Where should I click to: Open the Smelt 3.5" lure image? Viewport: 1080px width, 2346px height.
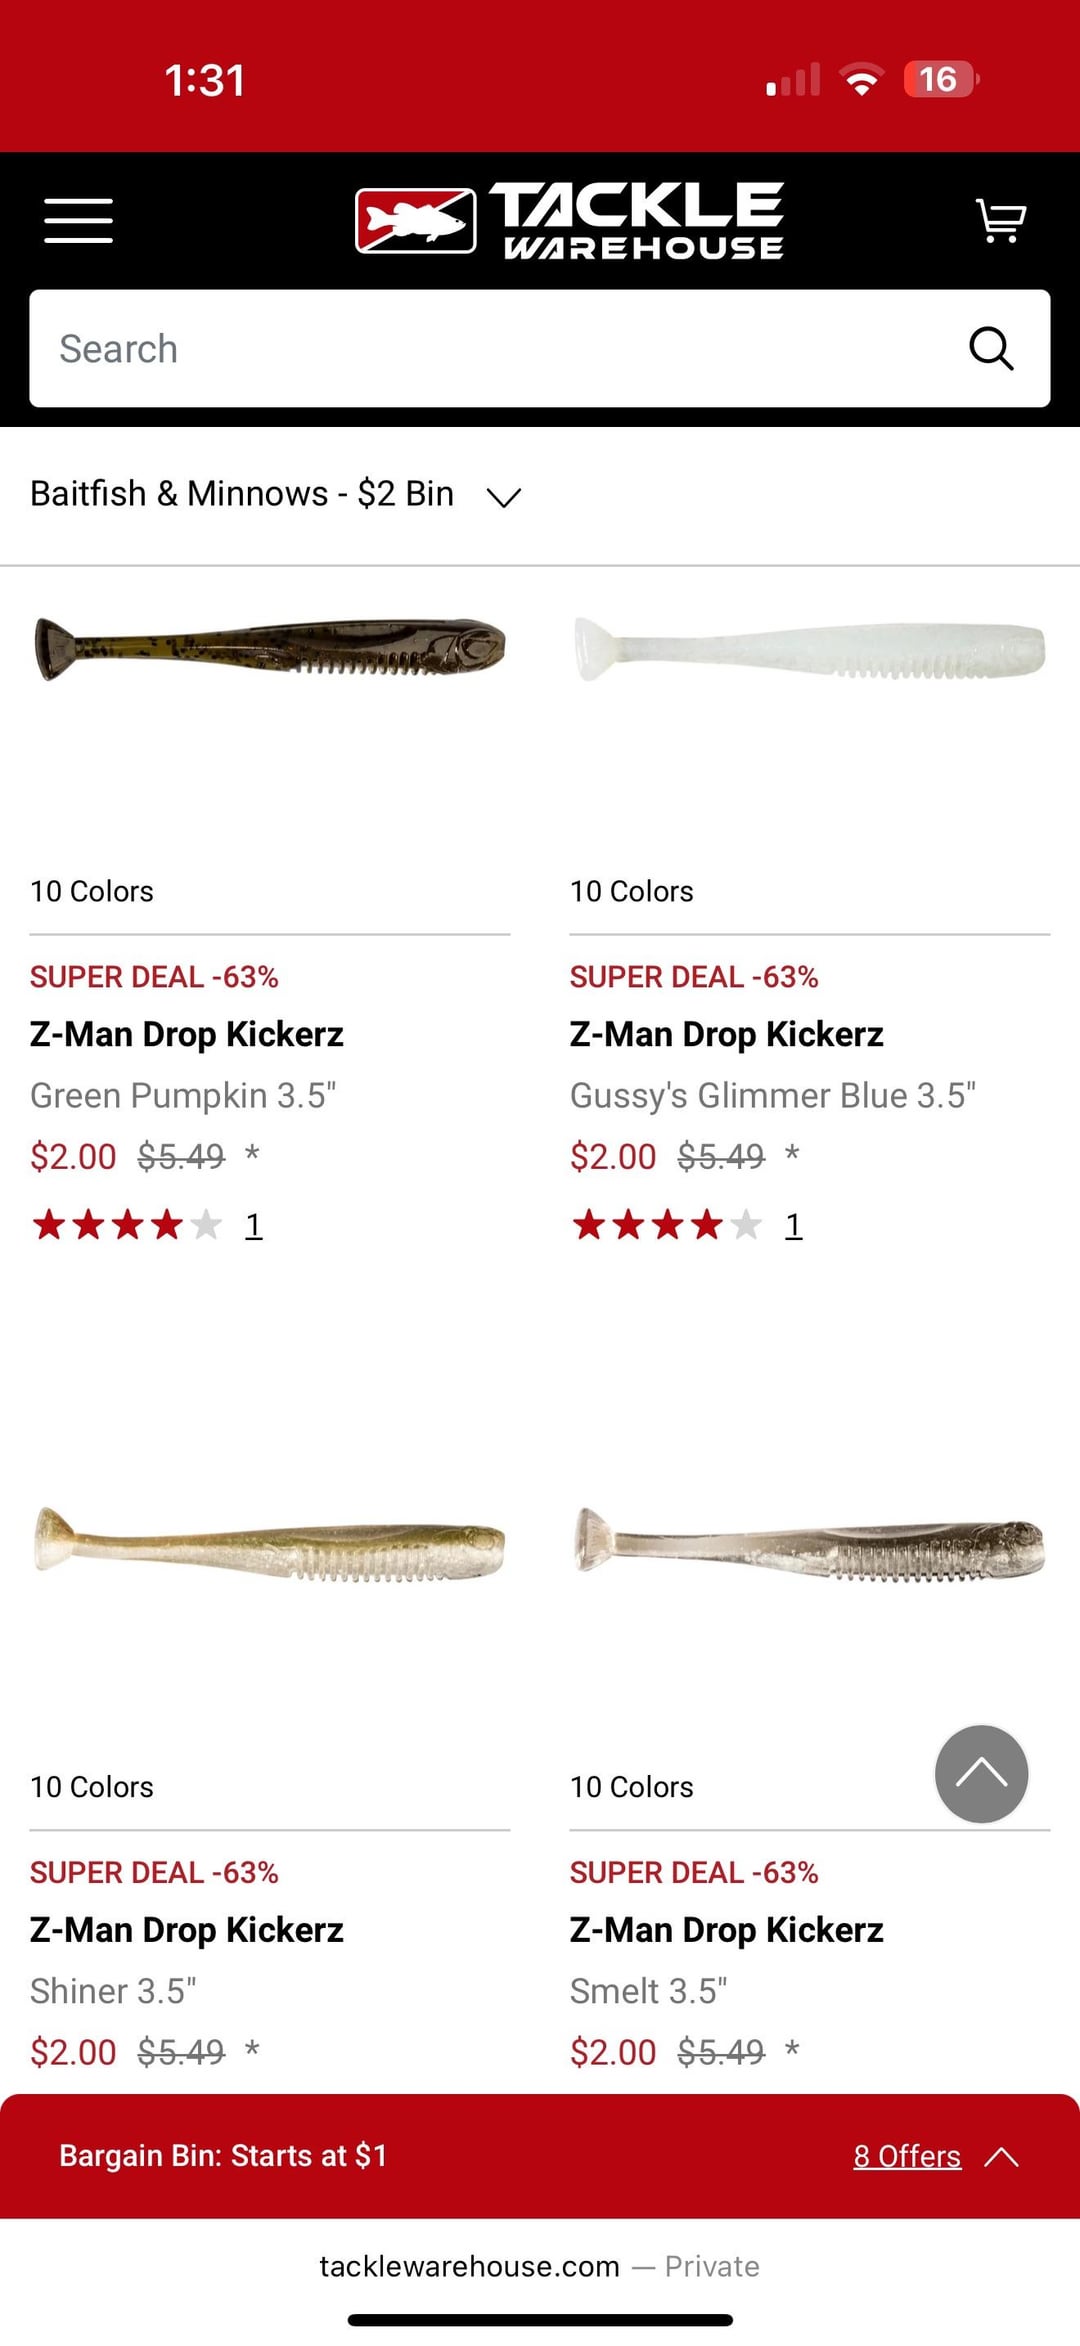pyautogui.click(x=810, y=1544)
